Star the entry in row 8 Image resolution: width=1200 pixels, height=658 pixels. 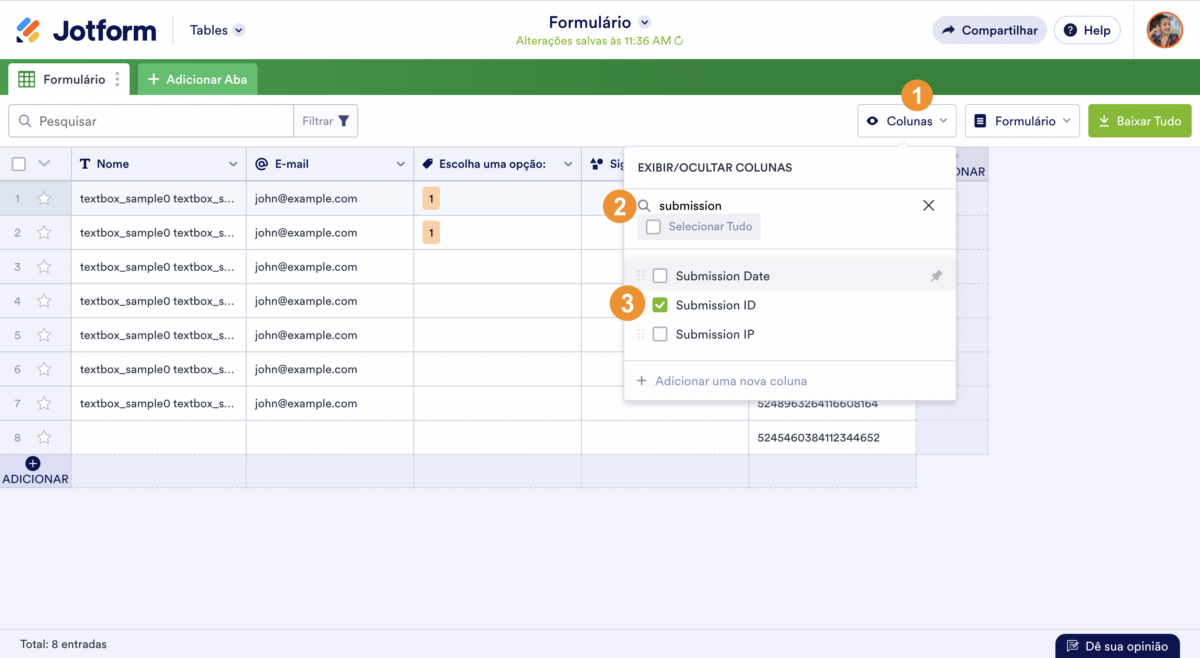pos(44,437)
